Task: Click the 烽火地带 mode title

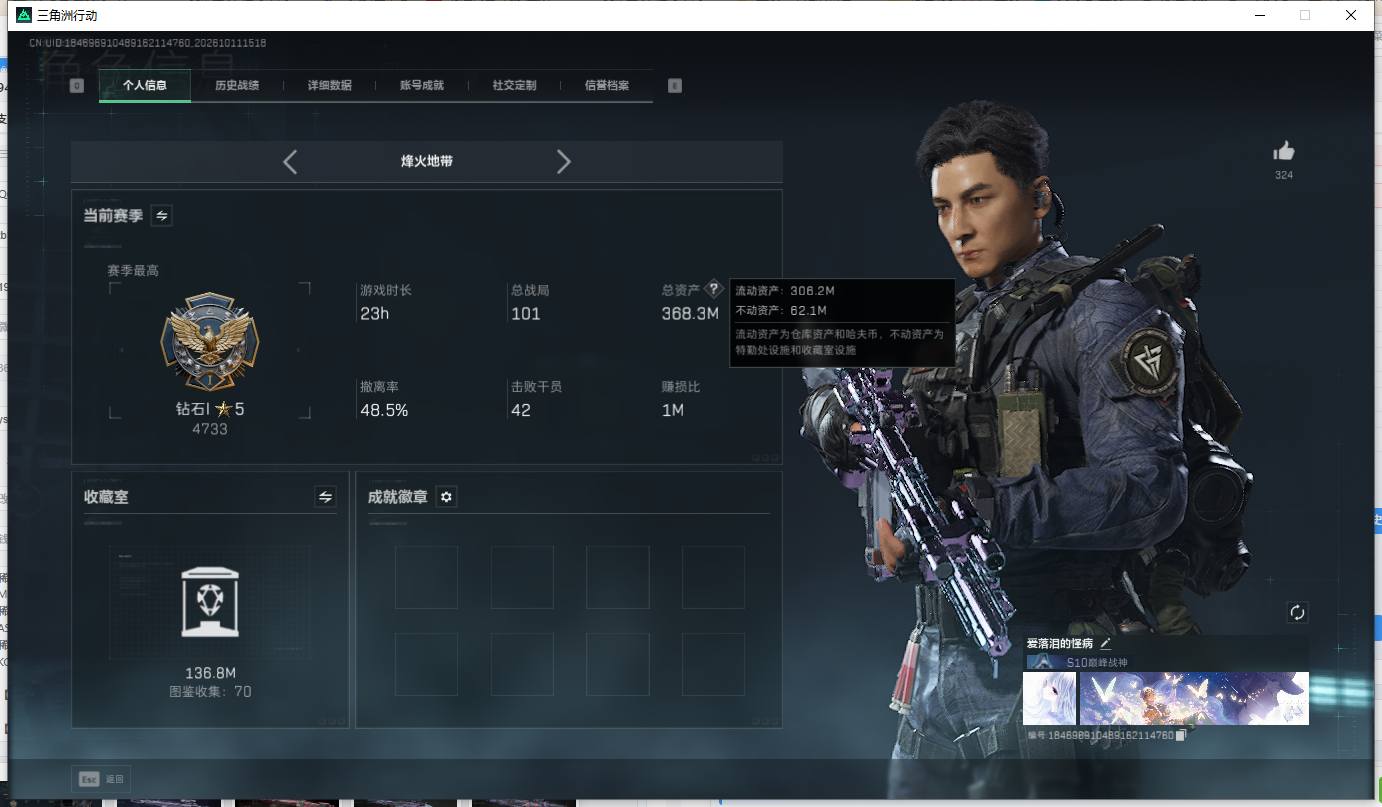Action: point(427,161)
